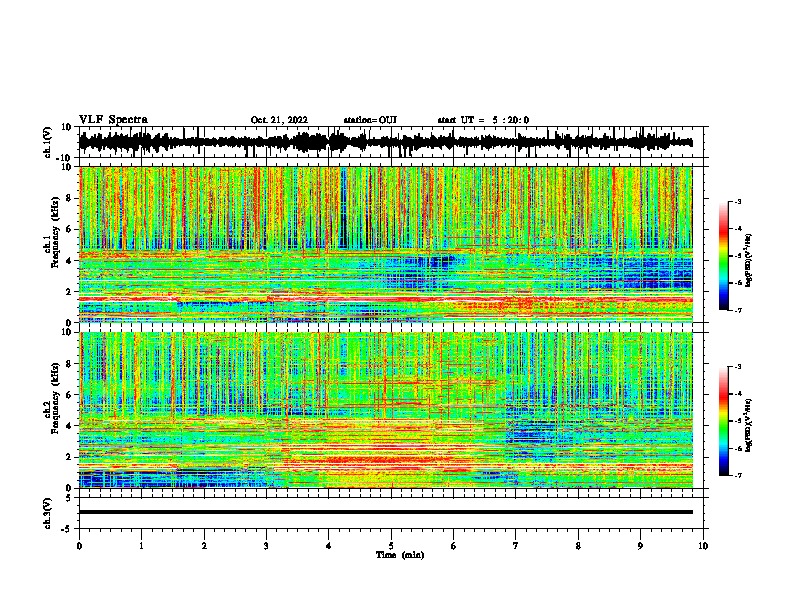Click the "-5" tick on ch.3(V) axis
Image resolution: width=792 pixels, height=612 pixels.
[x=67, y=529]
